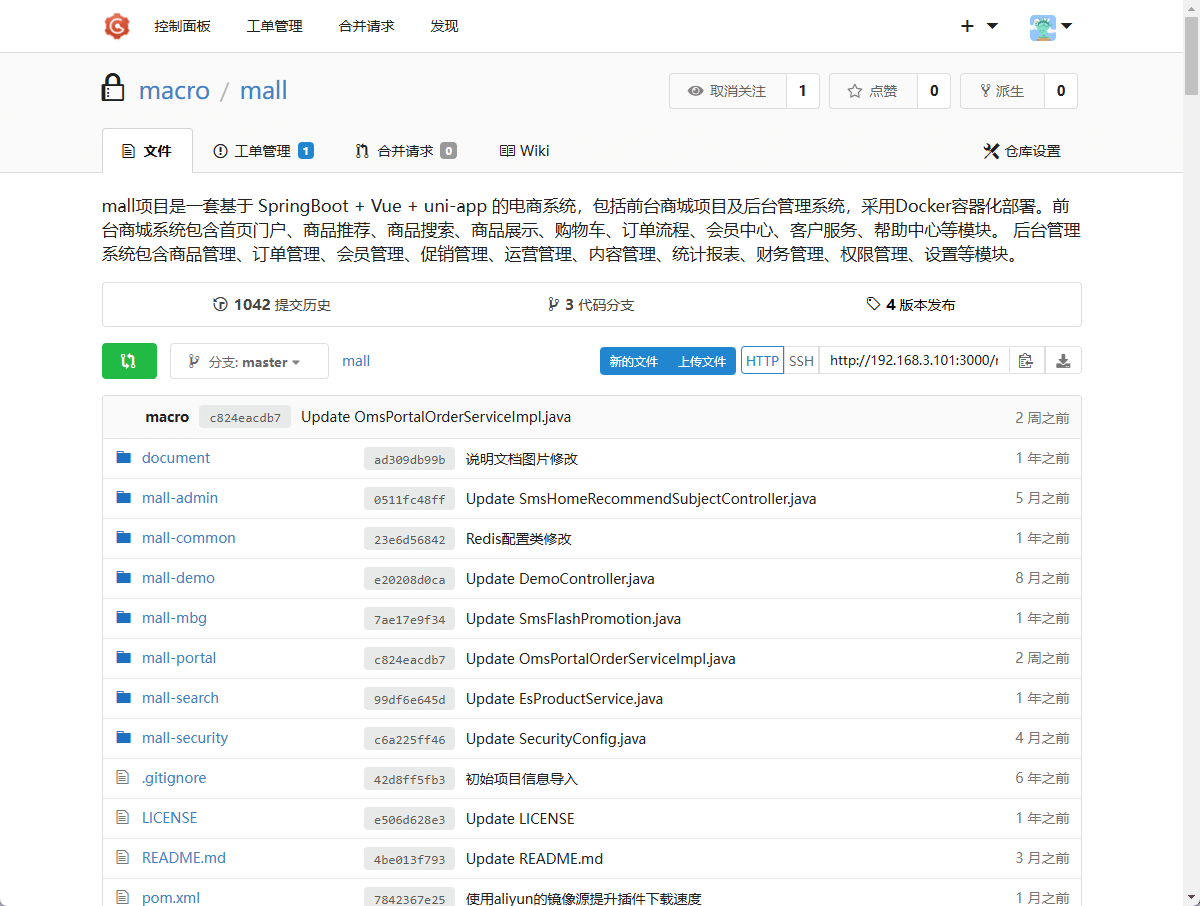
Task: Click the Gitea logo icon
Action: tap(117, 26)
